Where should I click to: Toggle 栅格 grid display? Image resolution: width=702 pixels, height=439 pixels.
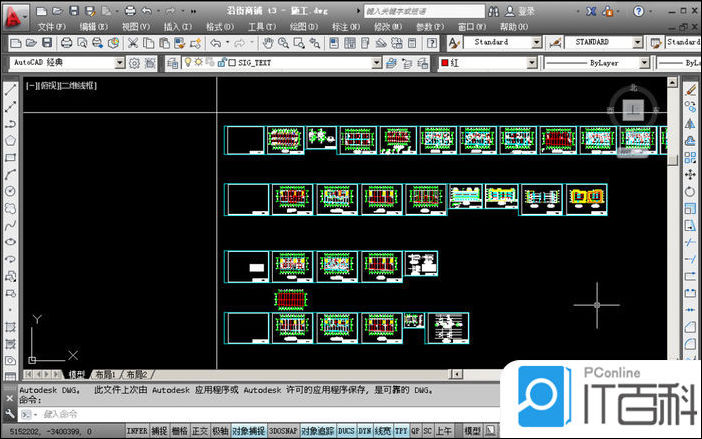(179, 430)
